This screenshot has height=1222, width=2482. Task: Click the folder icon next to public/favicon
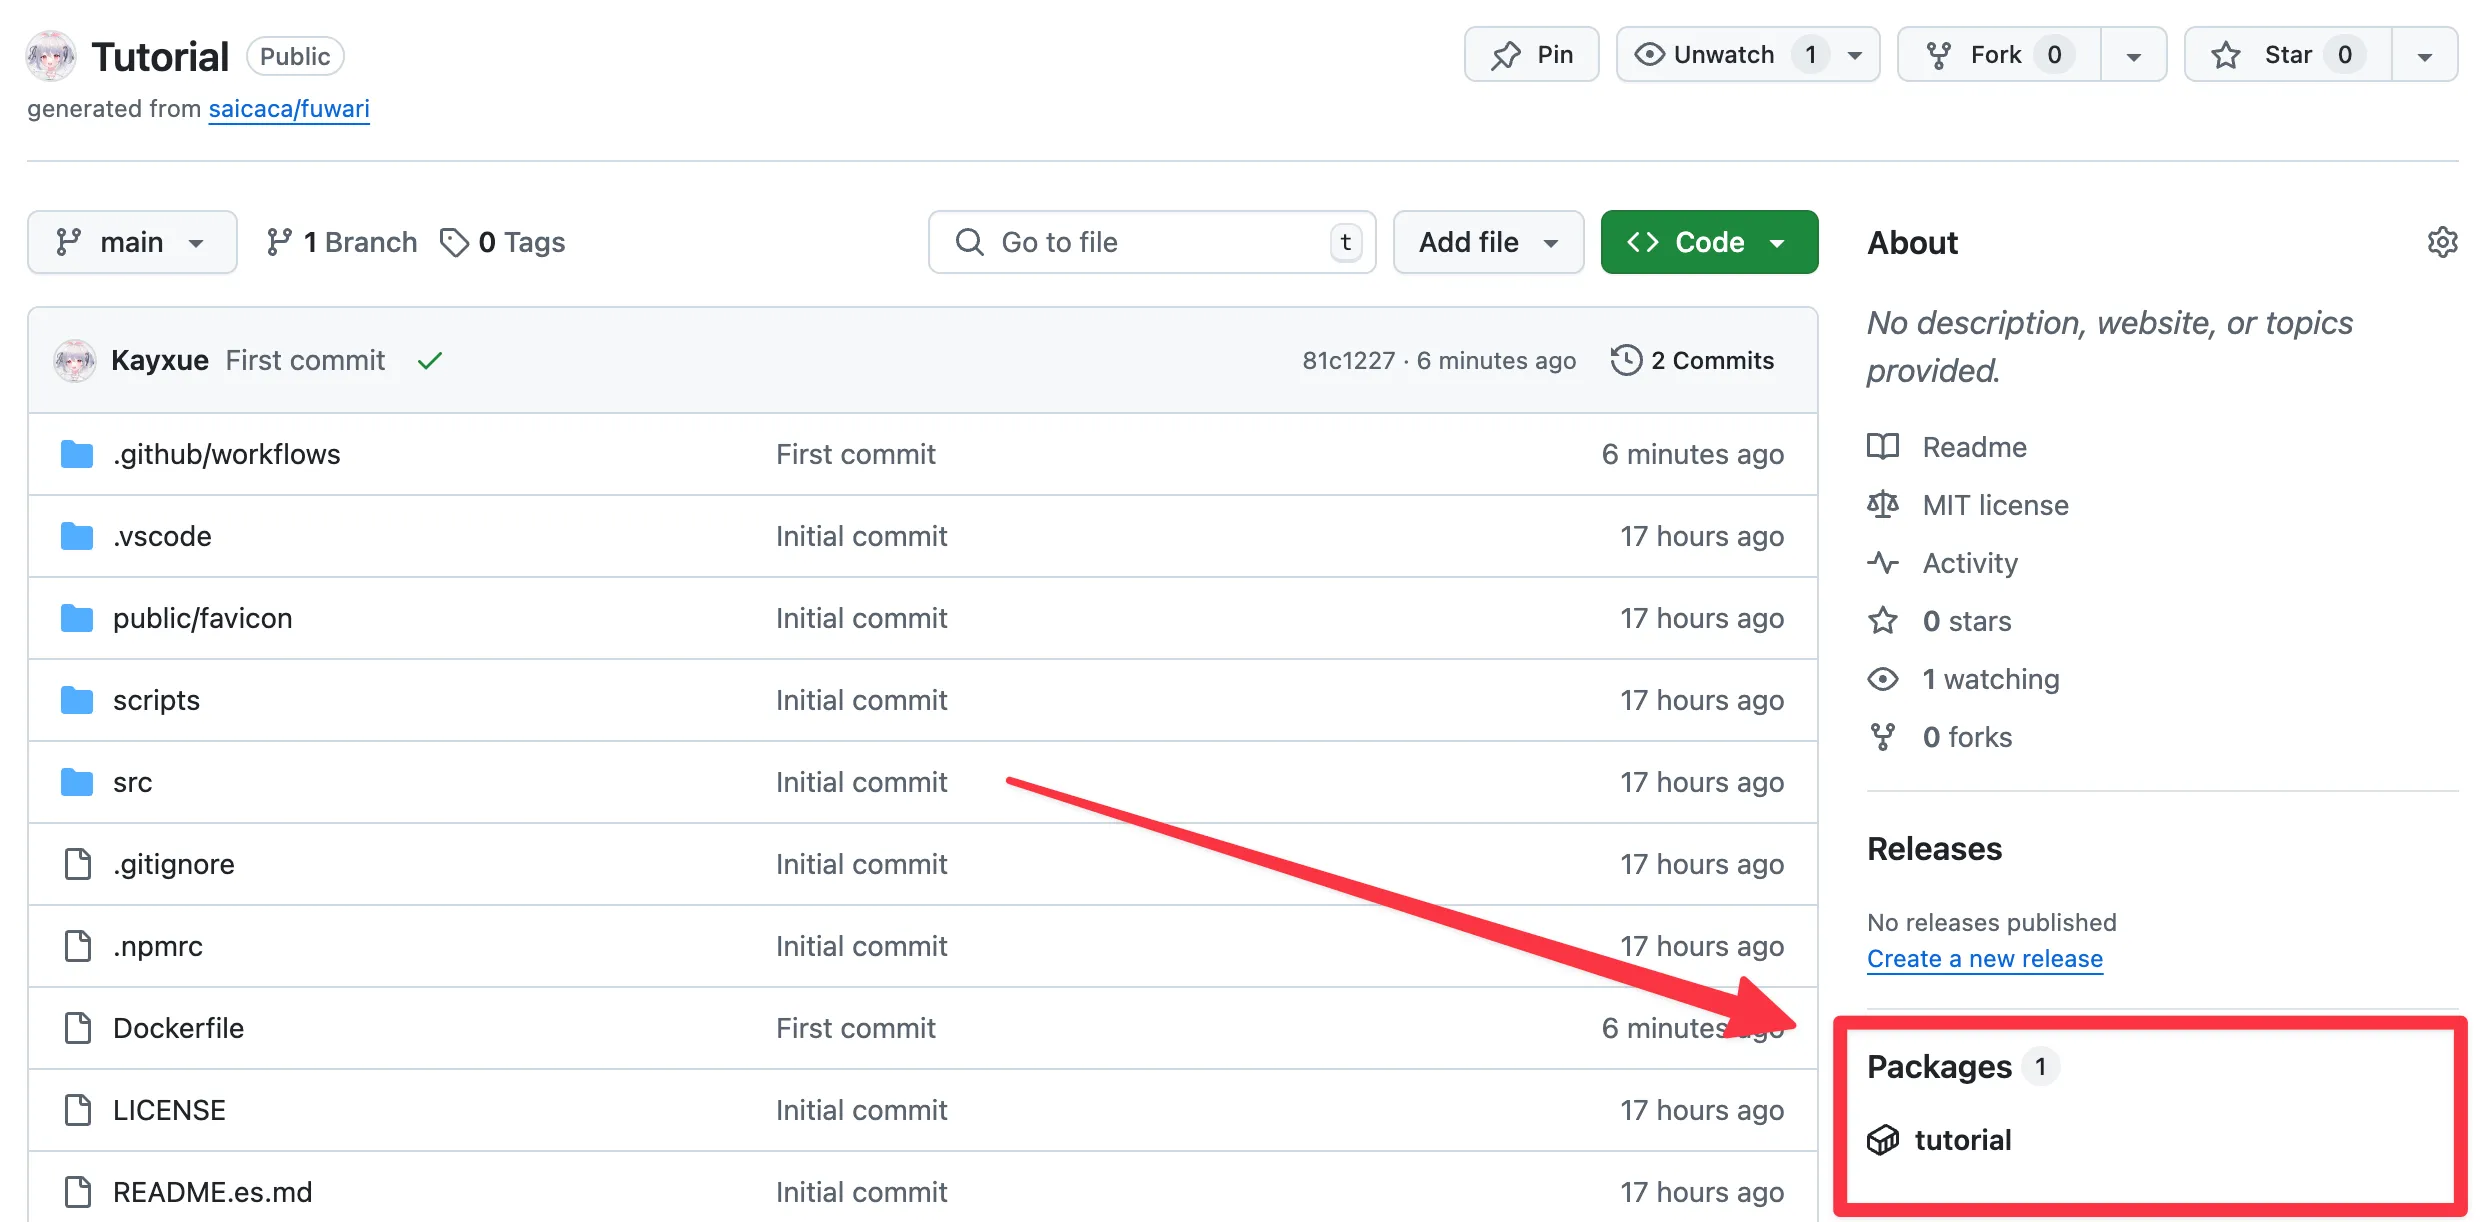coord(77,618)
